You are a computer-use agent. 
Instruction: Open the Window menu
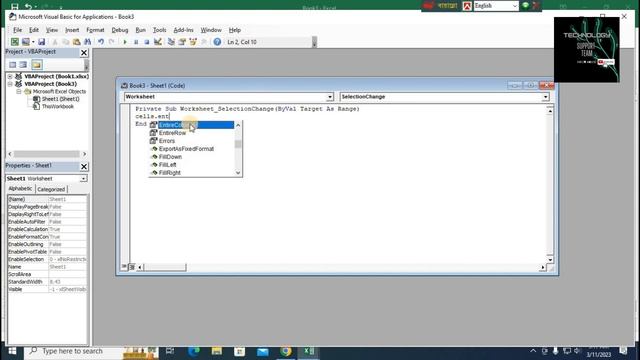(211, 30)
